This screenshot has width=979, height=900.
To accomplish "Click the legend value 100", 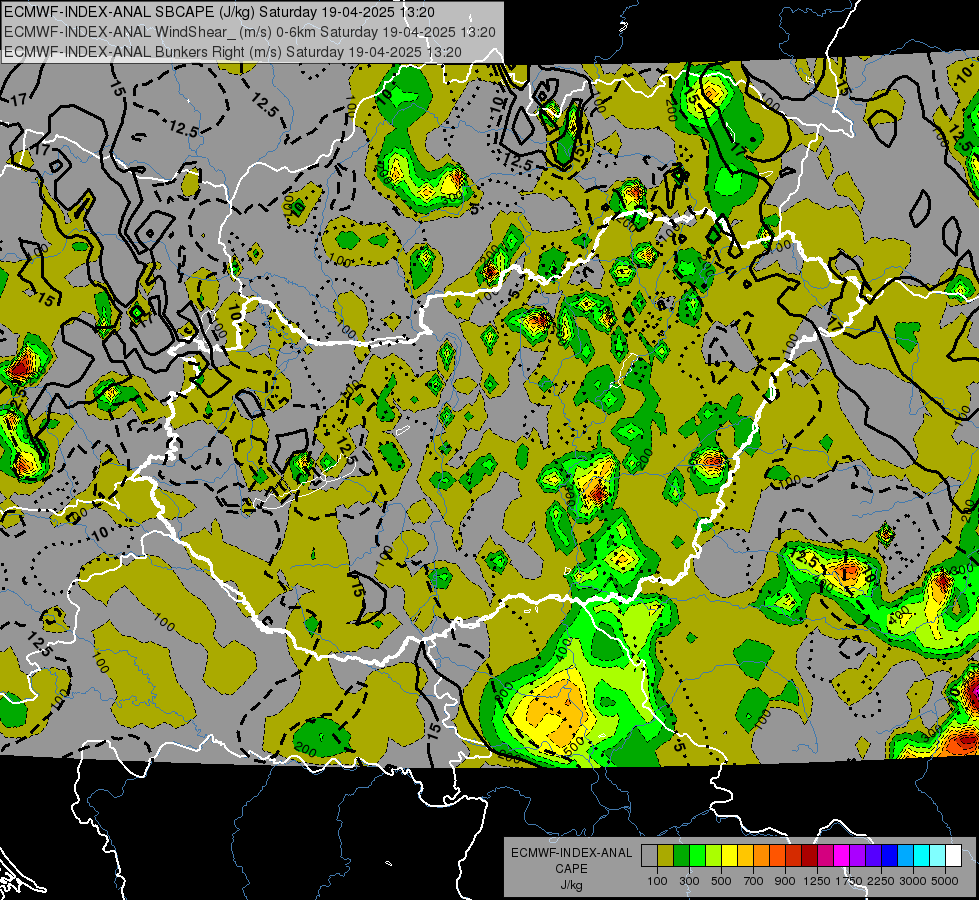I will (657, 881).
